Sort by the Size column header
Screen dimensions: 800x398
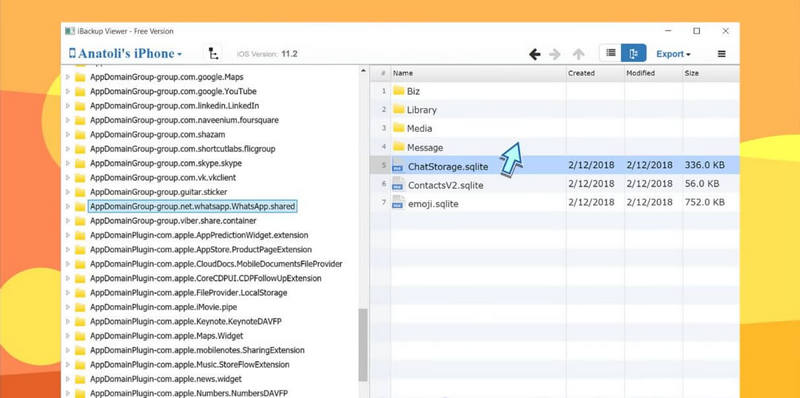pyautogui.click(x=710, y=73)
